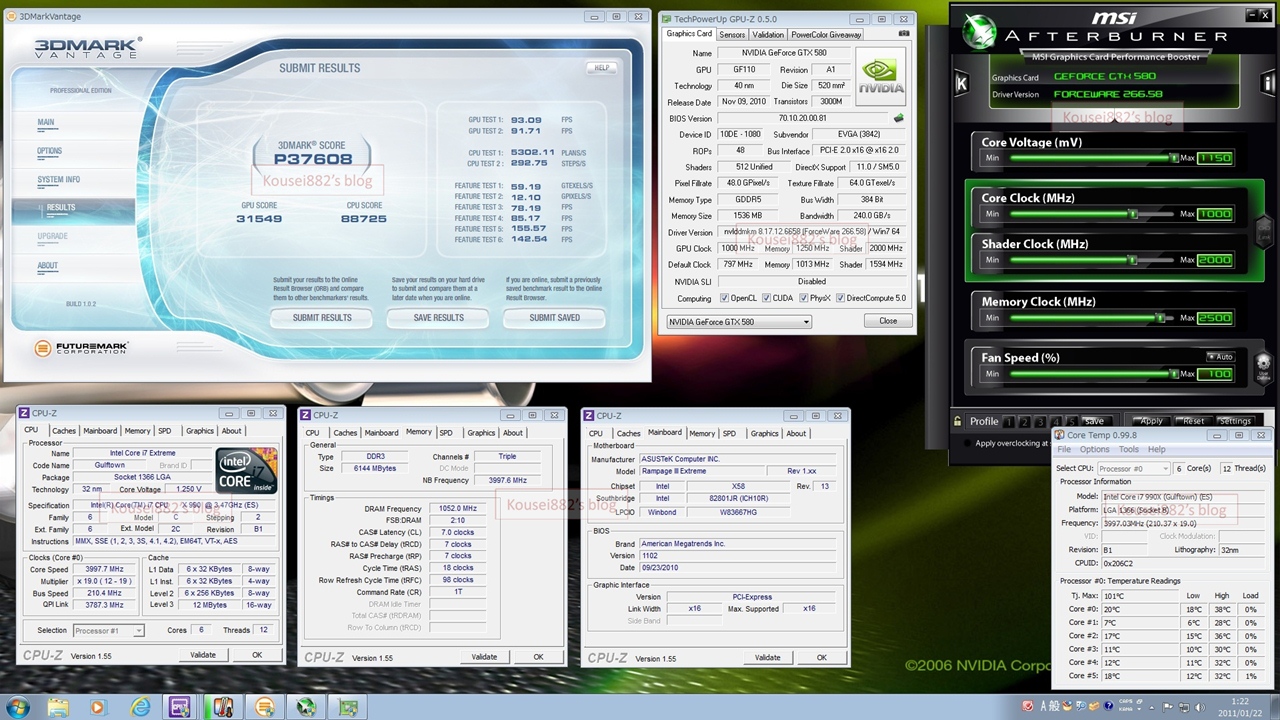1280x720 pixels.
Task: Open the GPU selection dropdown in GPU-Z
Action: pos(739,321)
